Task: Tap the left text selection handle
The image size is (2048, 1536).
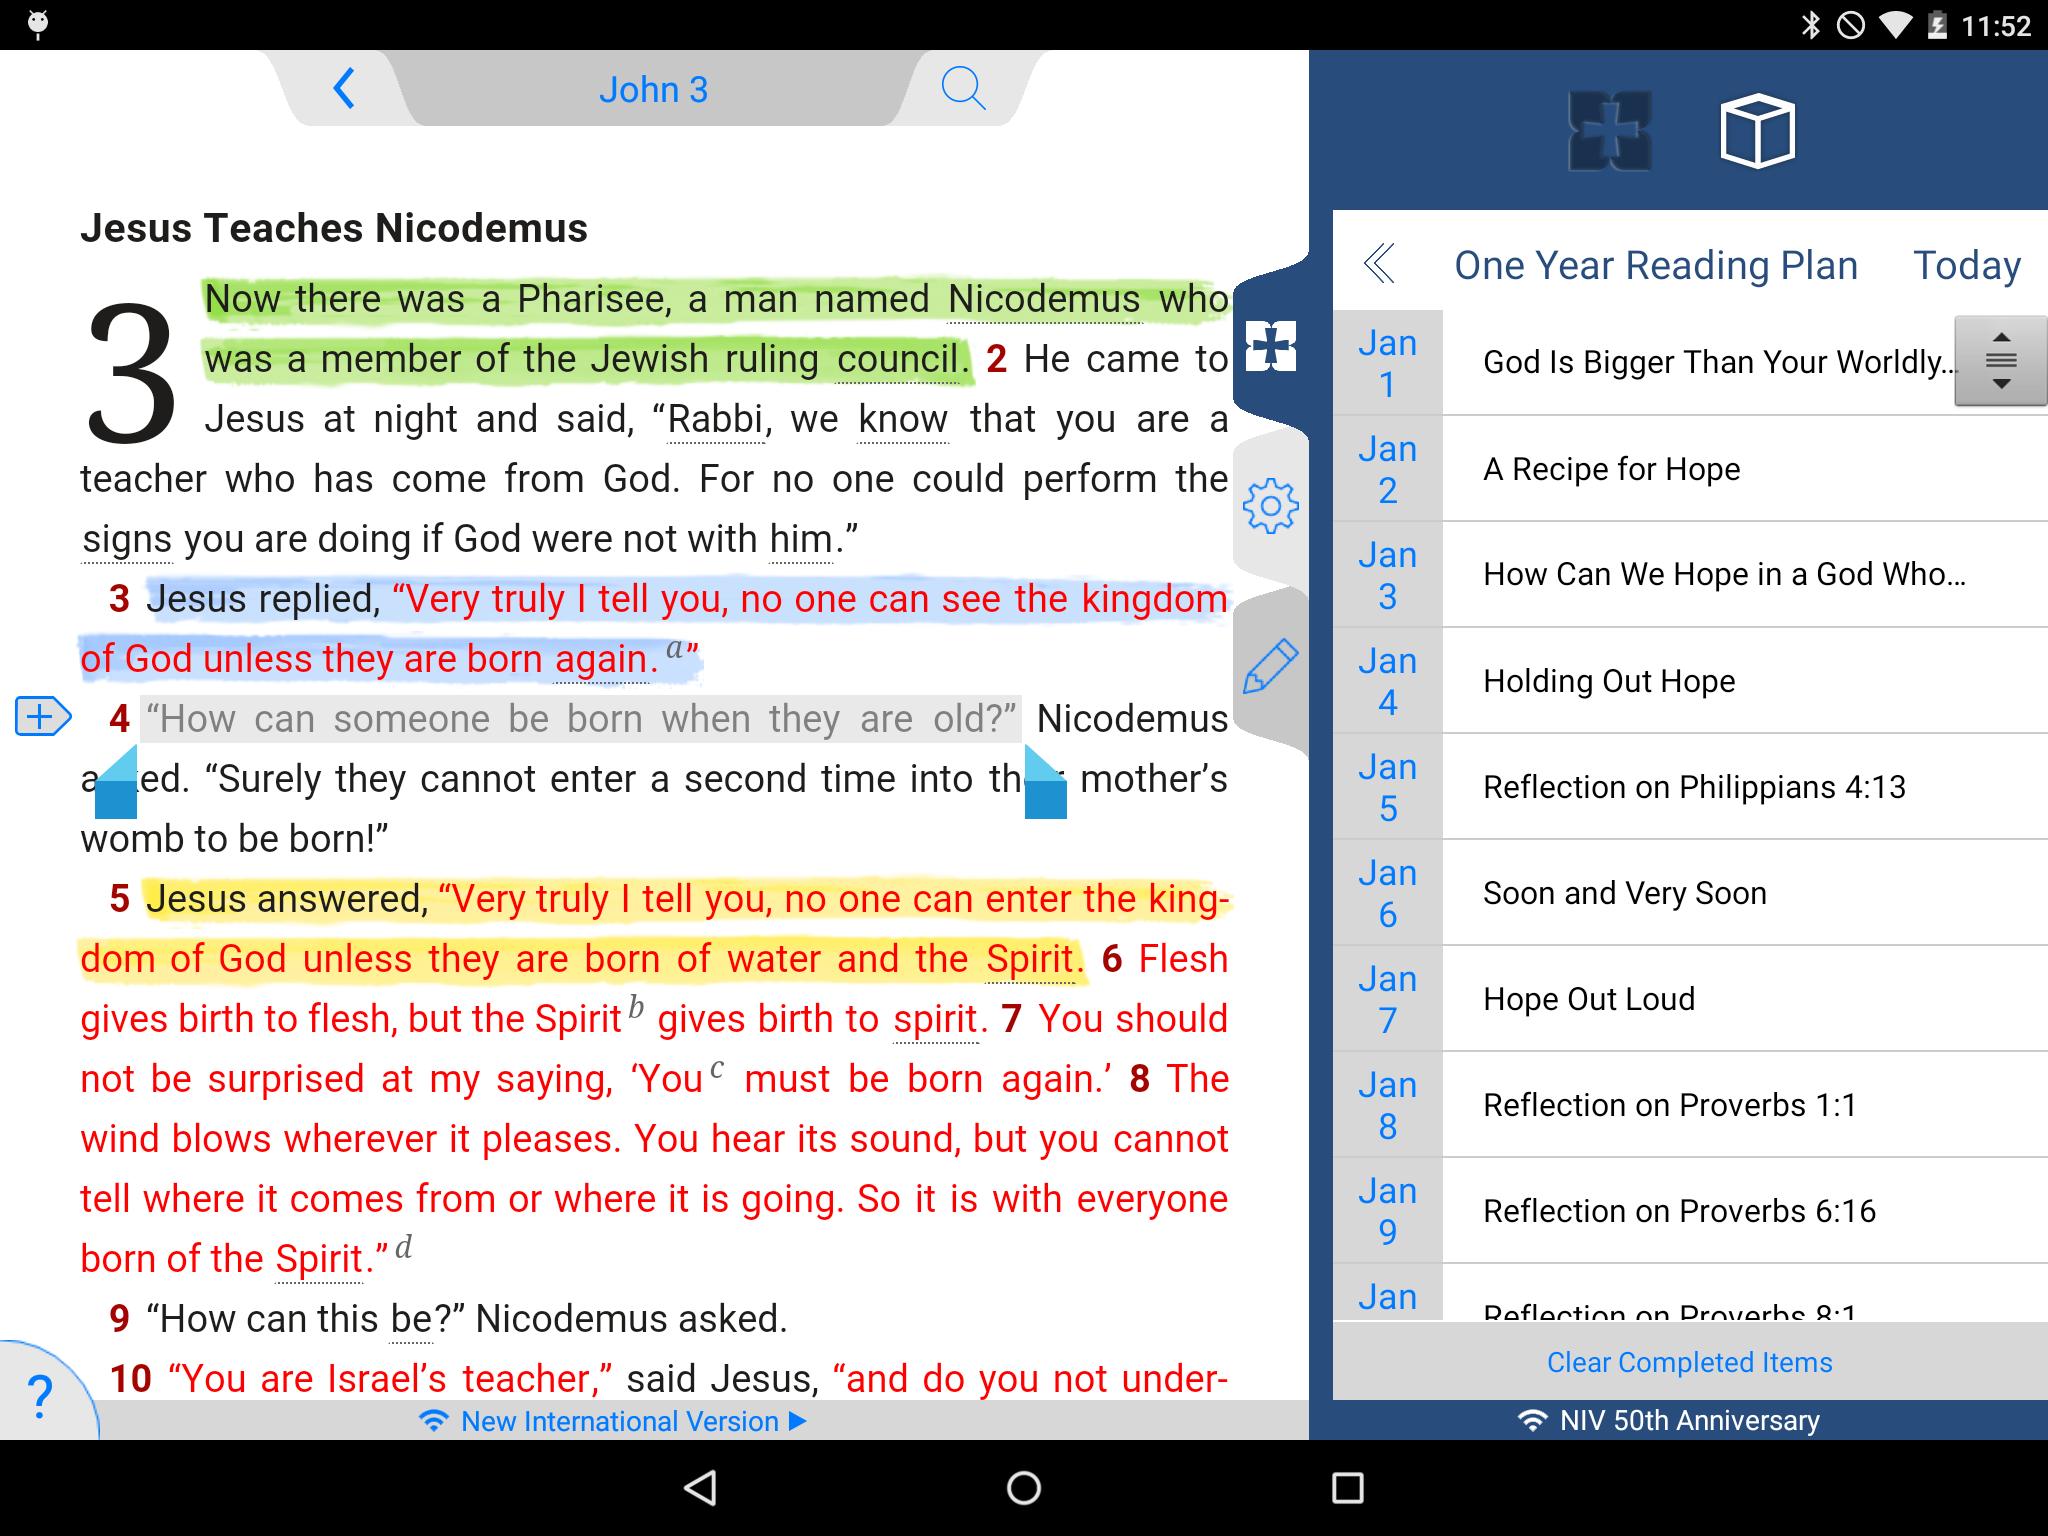Action: click(x=116, y=783)
